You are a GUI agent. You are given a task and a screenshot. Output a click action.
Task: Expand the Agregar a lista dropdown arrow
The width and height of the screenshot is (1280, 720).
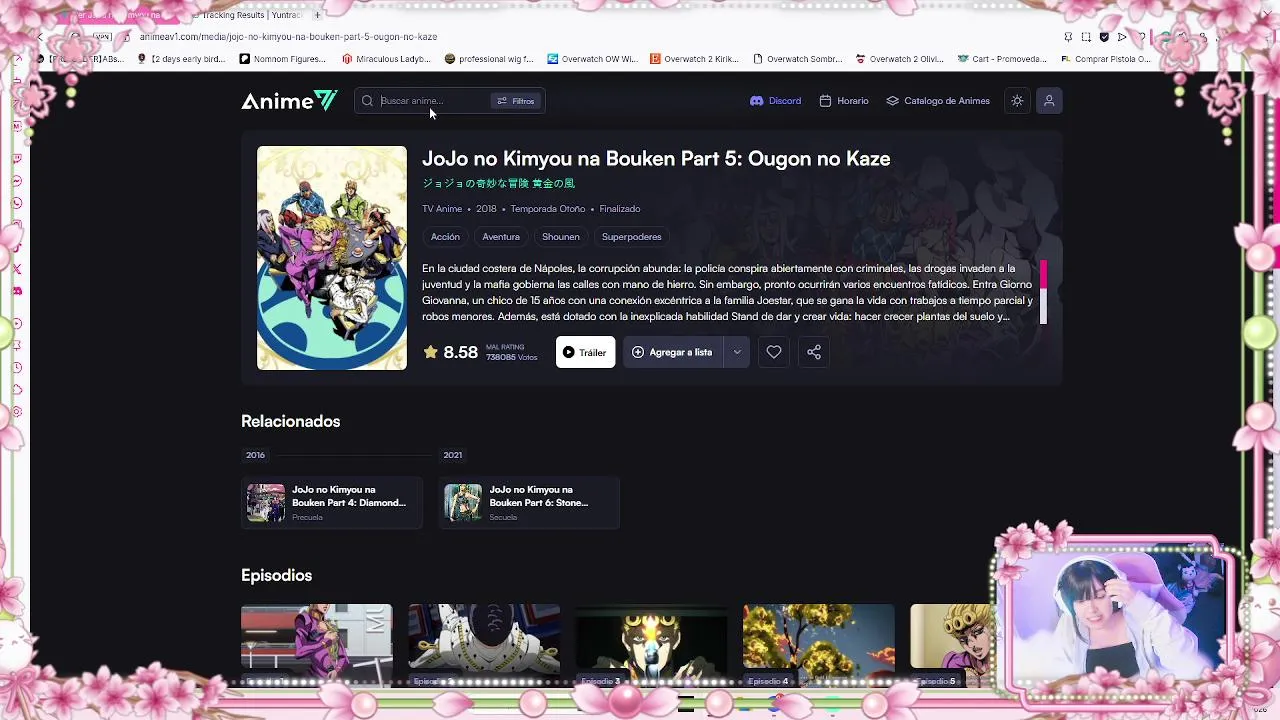pos(737,352)
